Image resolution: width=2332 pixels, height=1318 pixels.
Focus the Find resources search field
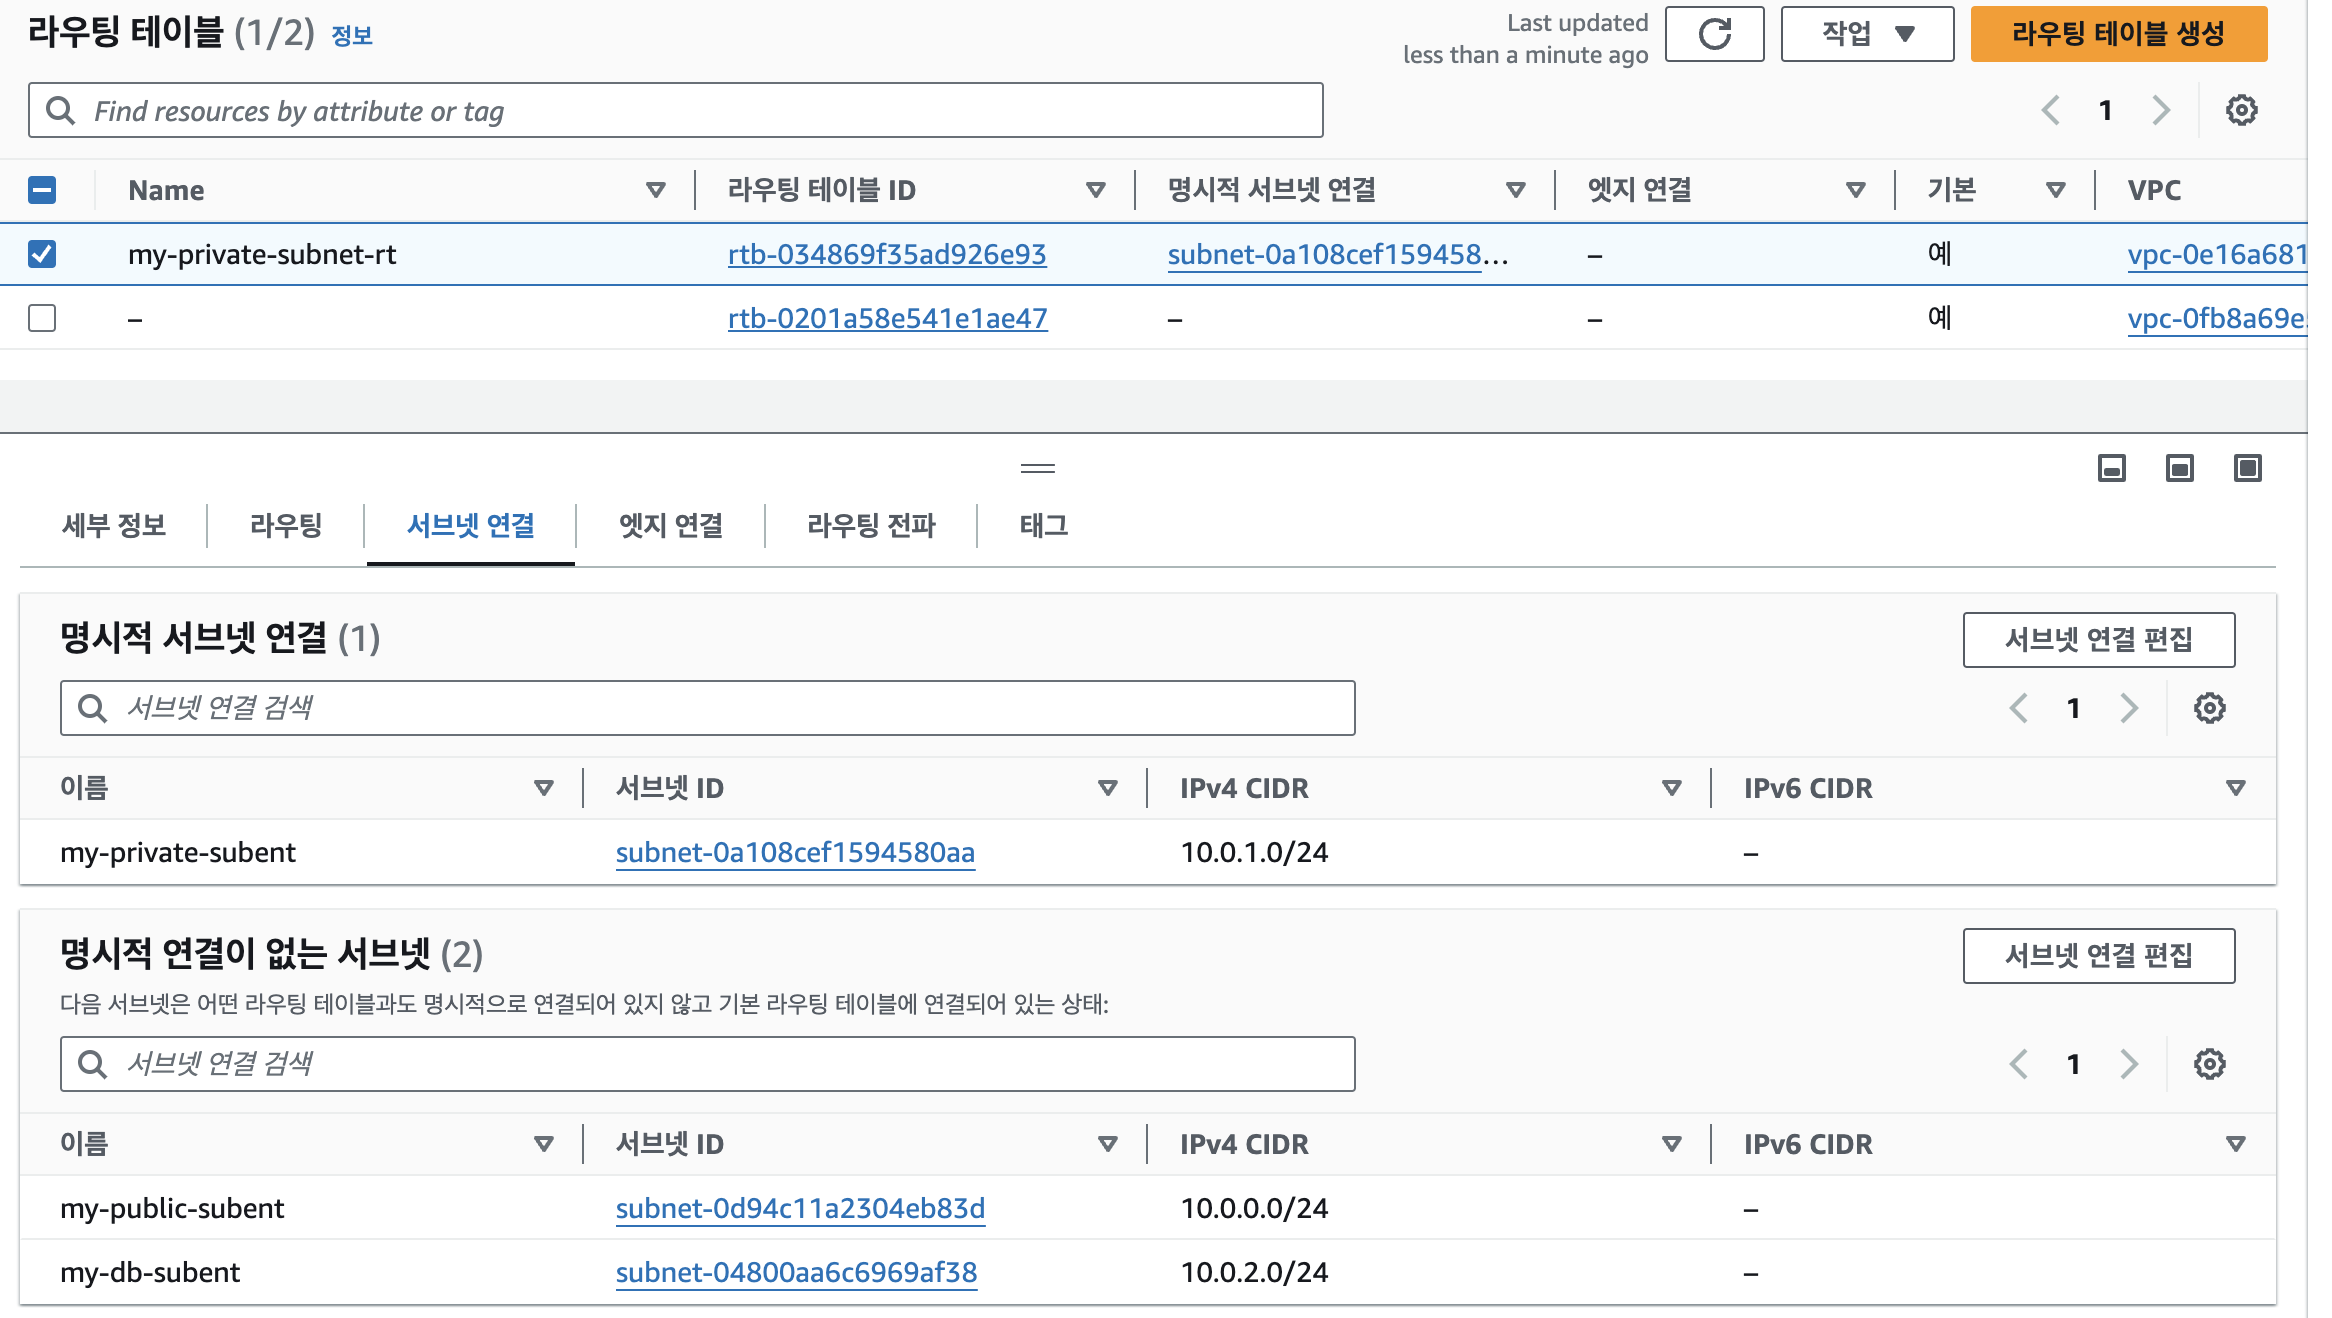676,110
